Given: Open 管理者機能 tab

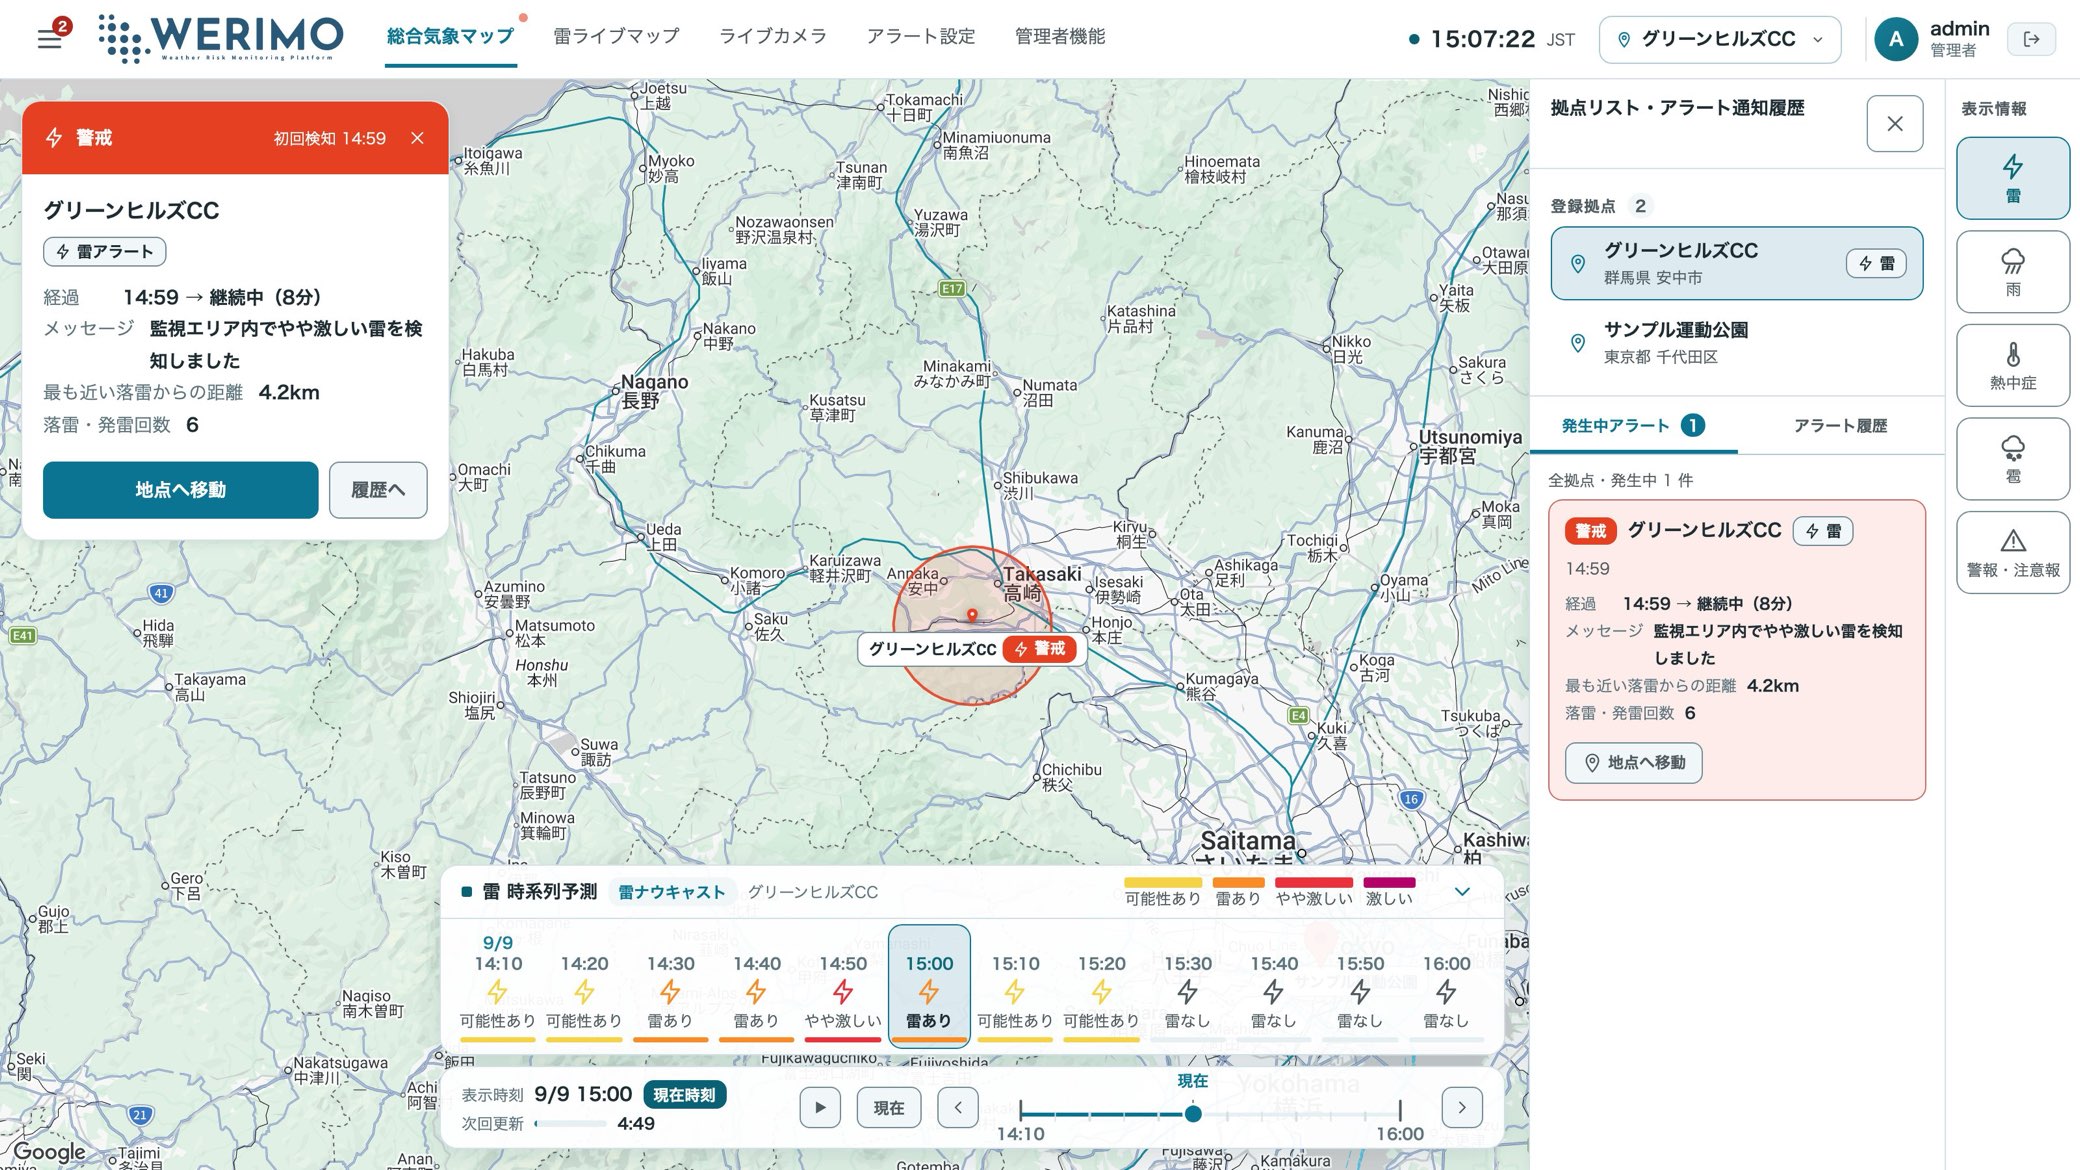Looking at the screenshot, I should [1060, 36].
